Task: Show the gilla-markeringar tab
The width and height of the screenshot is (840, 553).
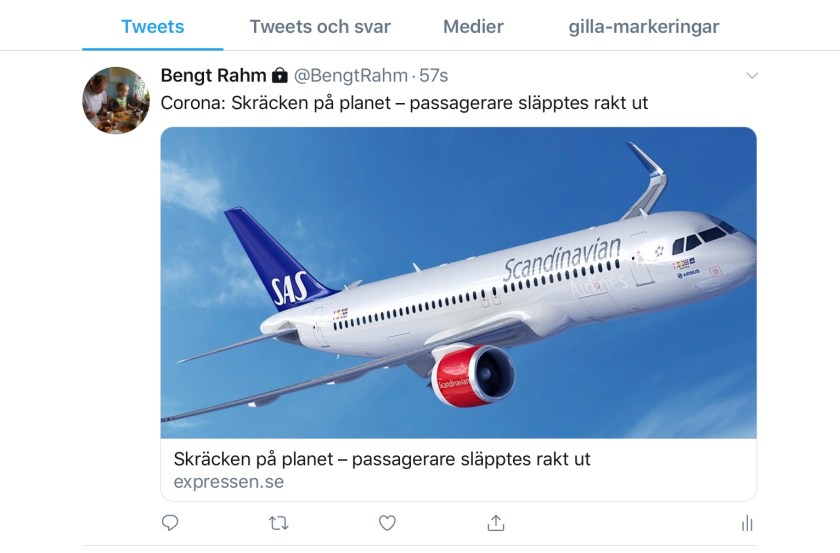Action: pyautogui.click(x=644, y=27)
